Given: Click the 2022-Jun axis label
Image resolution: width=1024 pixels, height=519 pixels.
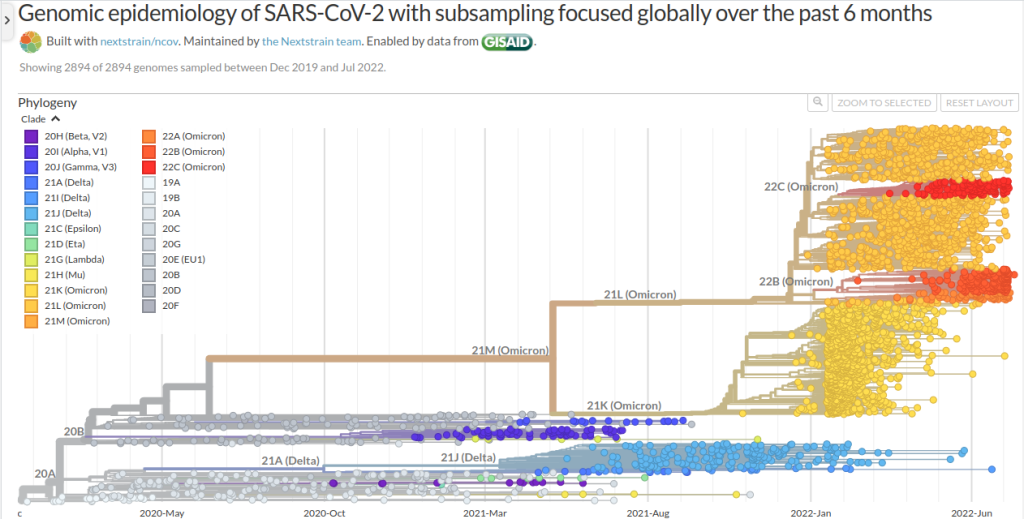Looking at the screenshot, I should coord(972,513).
